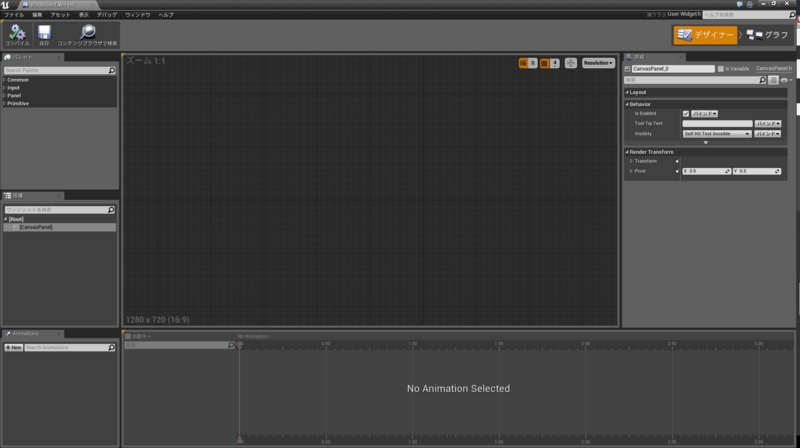The height and width of the screenshot is (448, 800).
Task: Expand the Panel palette category
Action: (5, 95)
